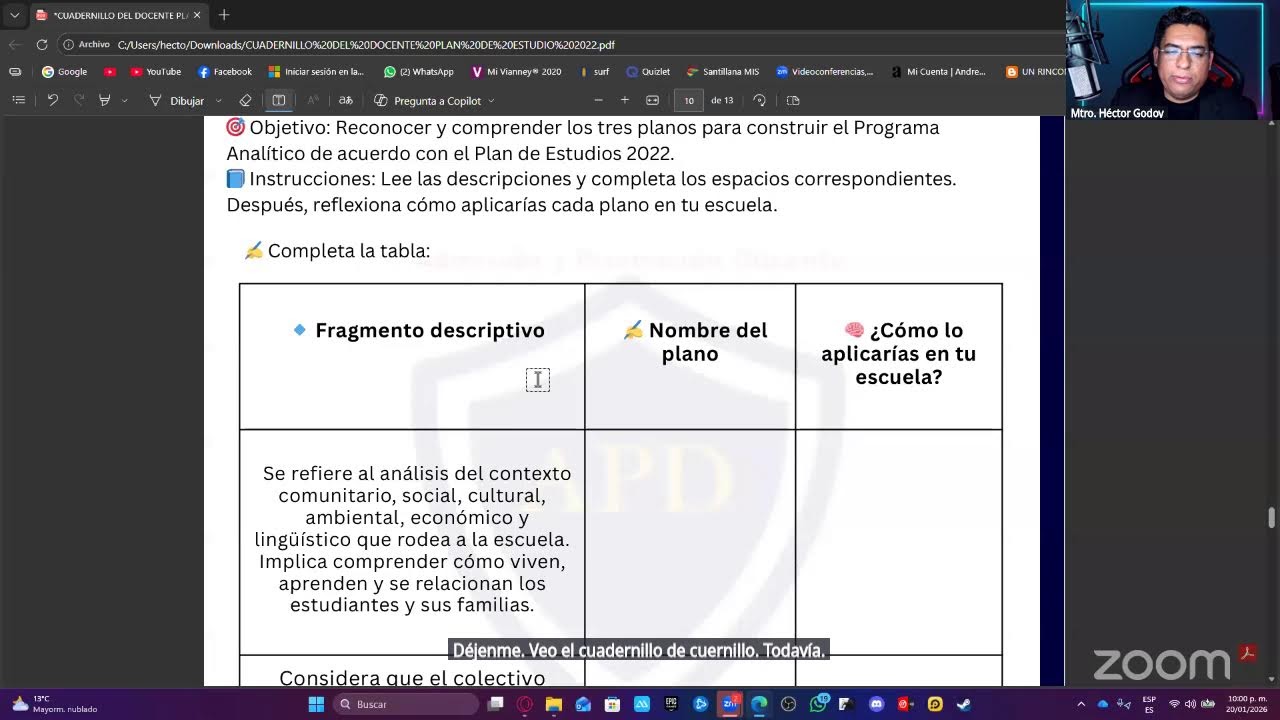Open YouTube bookmark
Image resolution: width=1280 pixels, height=720 pixels.
[x=156, y=72]
